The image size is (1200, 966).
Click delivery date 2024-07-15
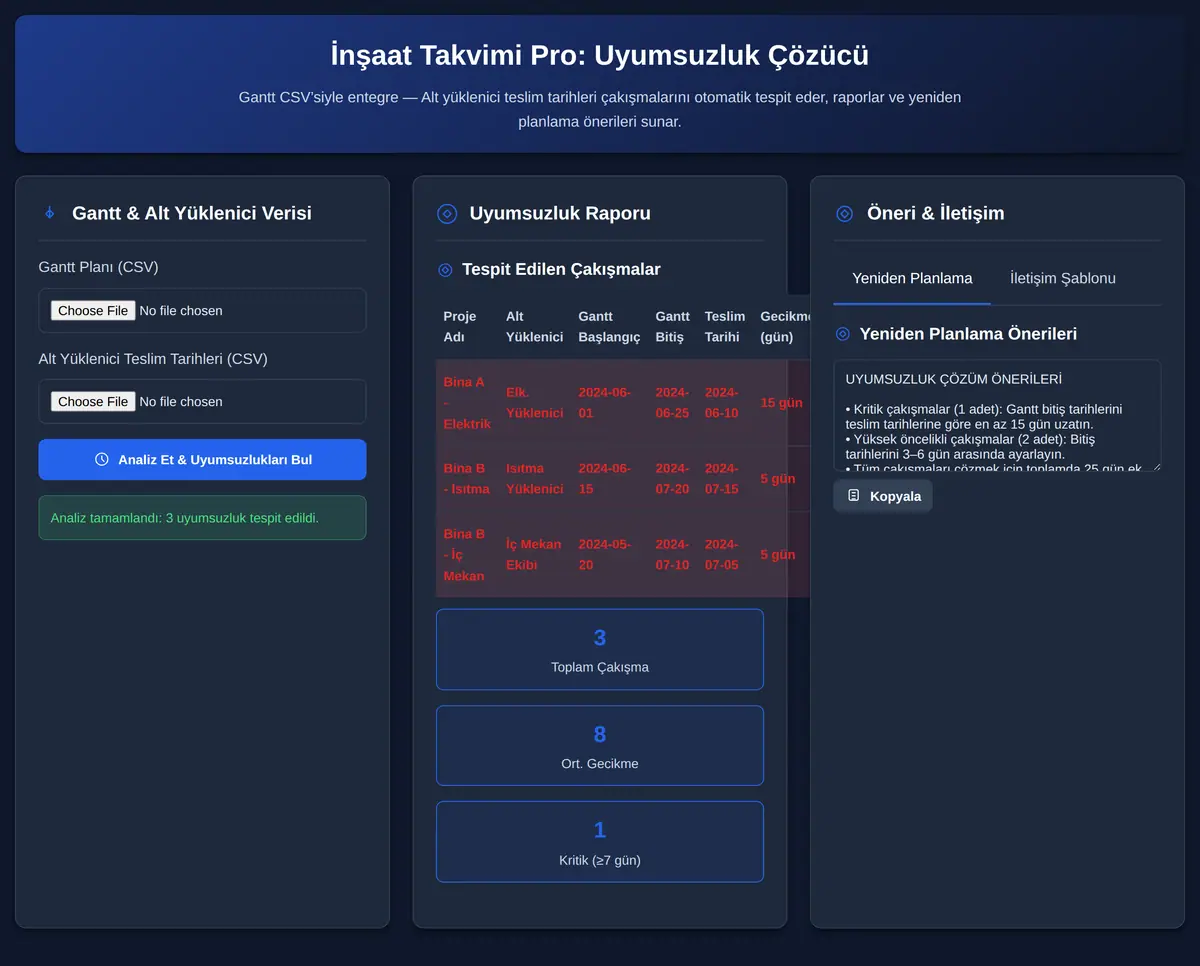point(724,479)
